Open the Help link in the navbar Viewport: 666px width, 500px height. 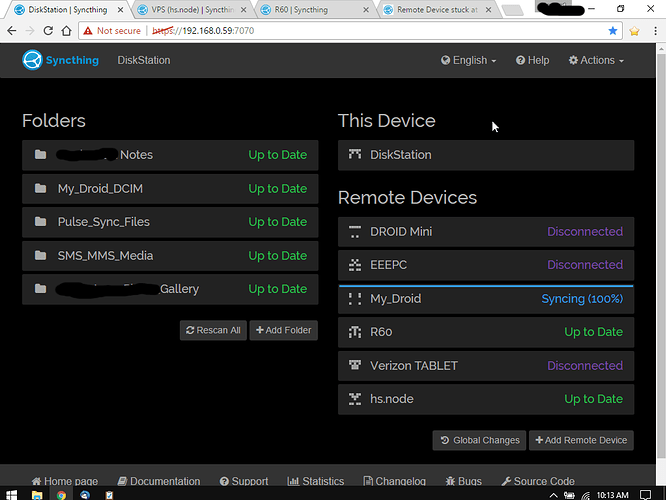[x=533, y=60]
